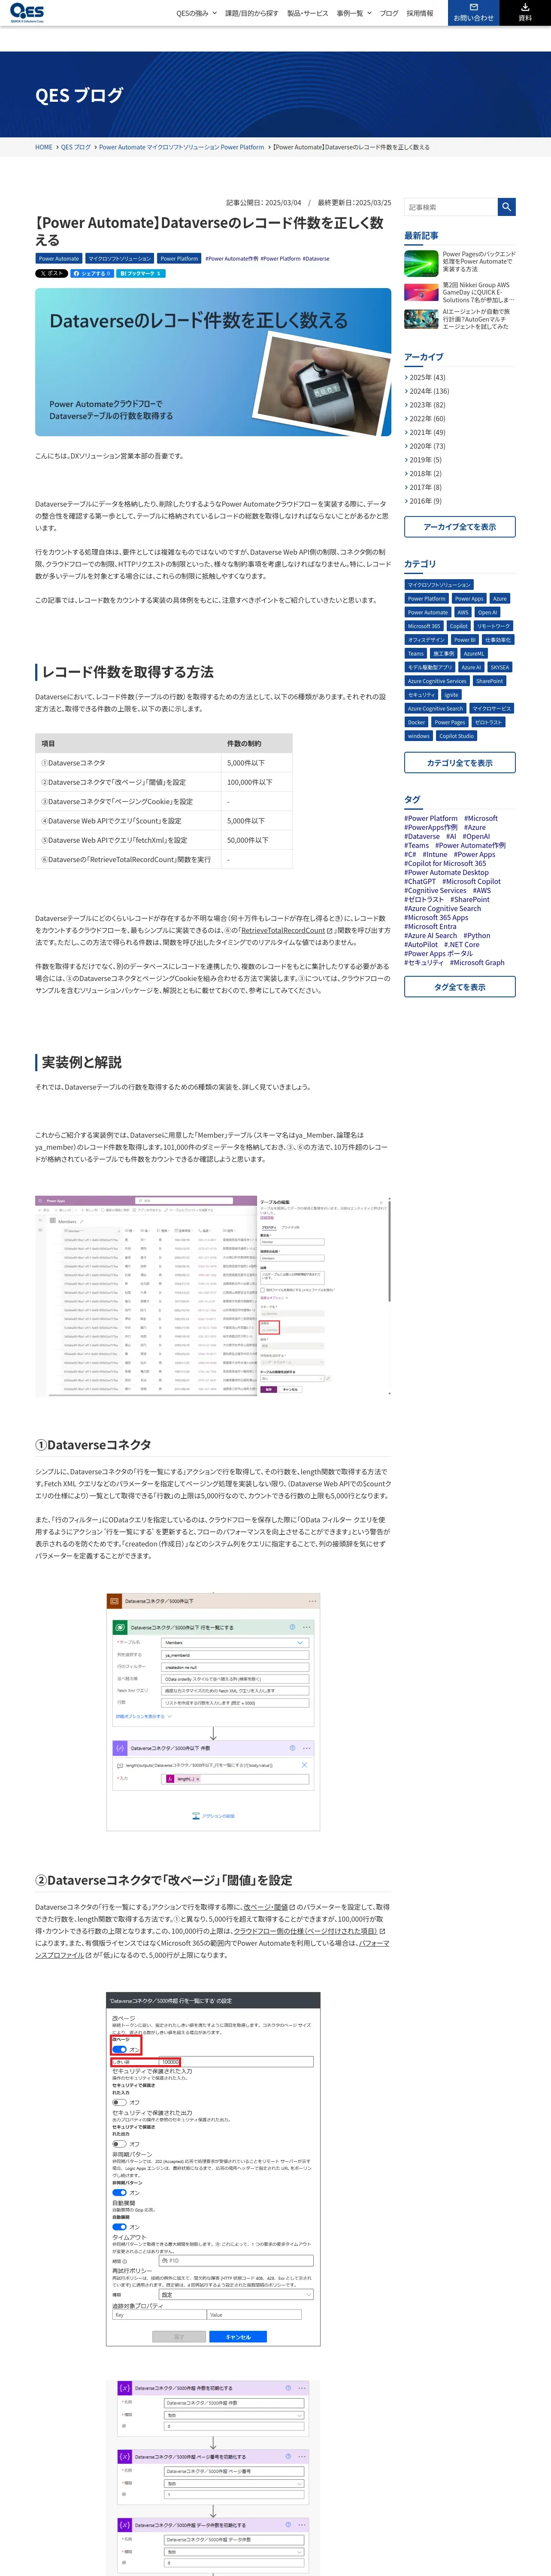The image size is (551, 2576).
Task: Expand the 2017年 (8) archive
Action: pyautogui.click(x=423, y=487)
